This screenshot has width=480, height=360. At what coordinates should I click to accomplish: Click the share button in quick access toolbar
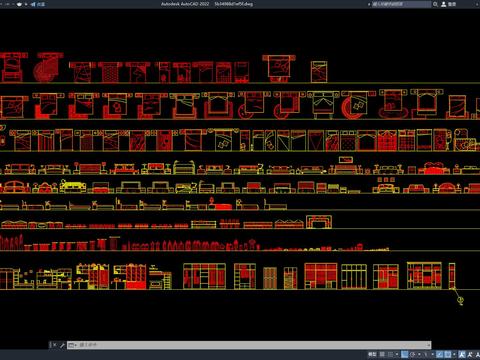pos(38,4)
